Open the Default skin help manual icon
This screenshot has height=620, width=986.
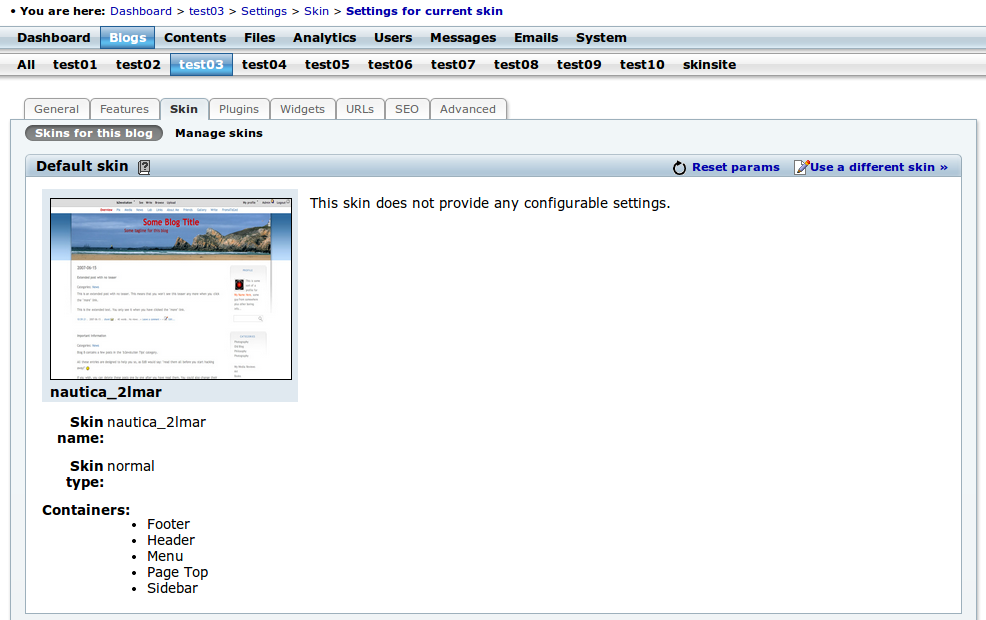pyautogui.click(x=144, y=167)
